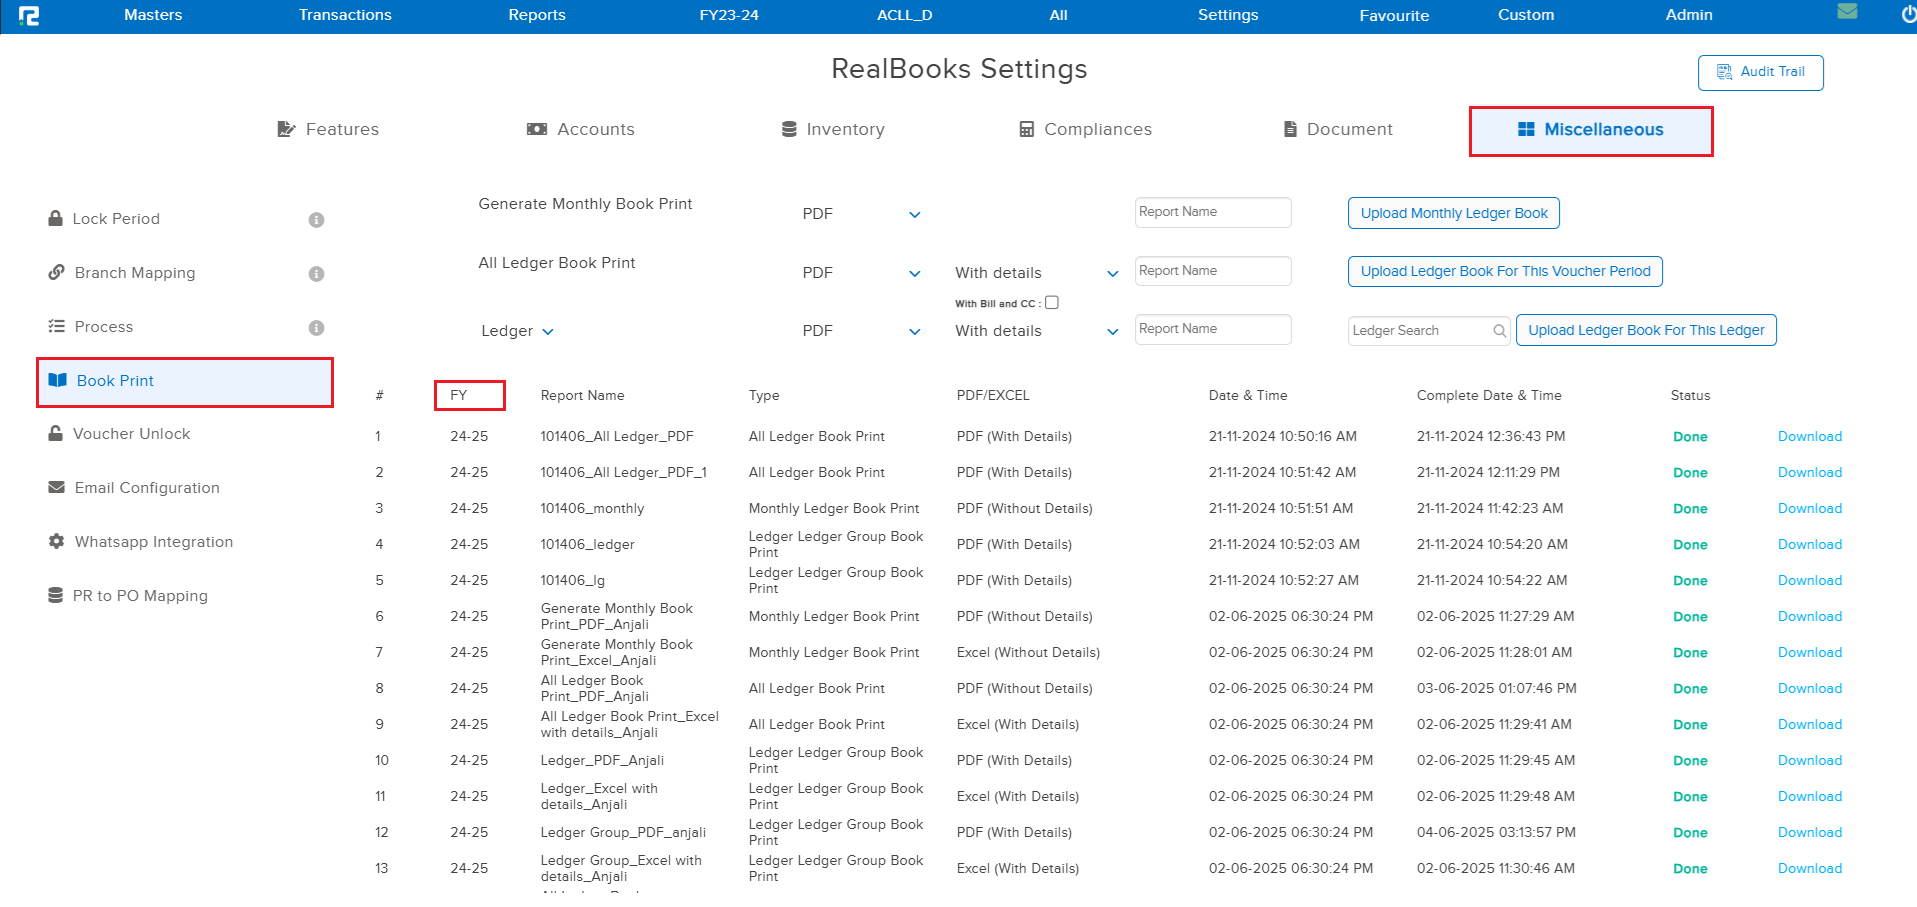Viewport: 1917px width, 907px height.
Task: Open the All Ledger Book Print PDF dropdown
Action: [x=861, y=273]
